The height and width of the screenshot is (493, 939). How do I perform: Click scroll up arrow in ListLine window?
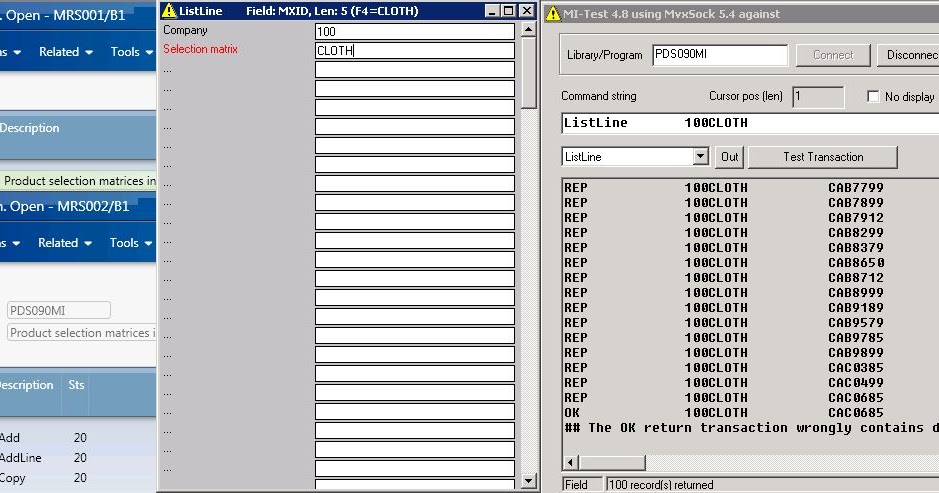point(528,29)
